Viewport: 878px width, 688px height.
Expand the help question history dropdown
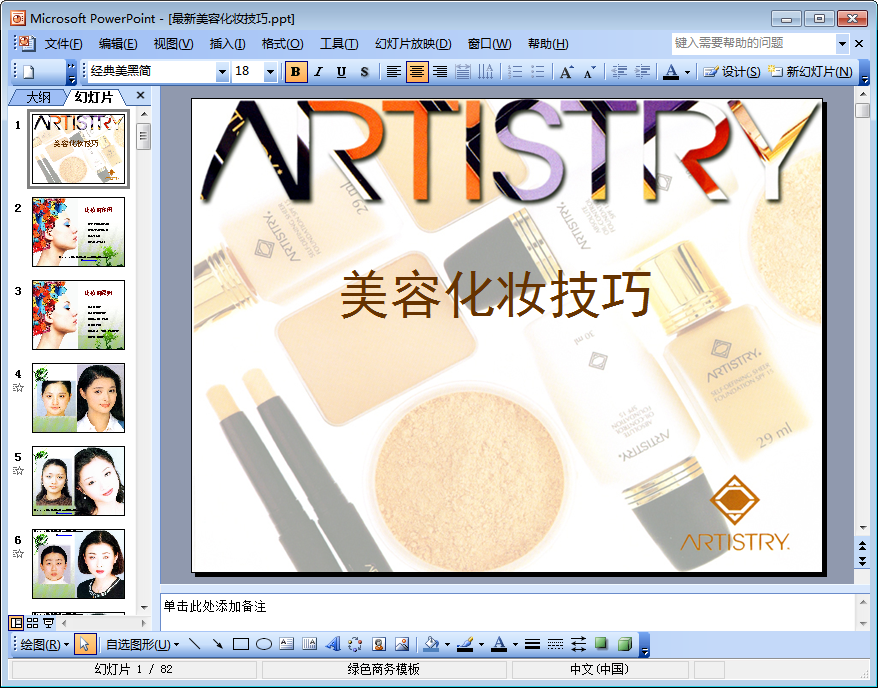842,43
